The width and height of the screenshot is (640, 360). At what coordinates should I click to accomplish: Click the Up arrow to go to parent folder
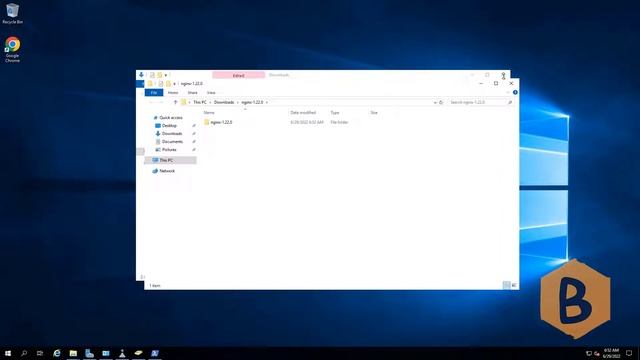tap(176, 102)
